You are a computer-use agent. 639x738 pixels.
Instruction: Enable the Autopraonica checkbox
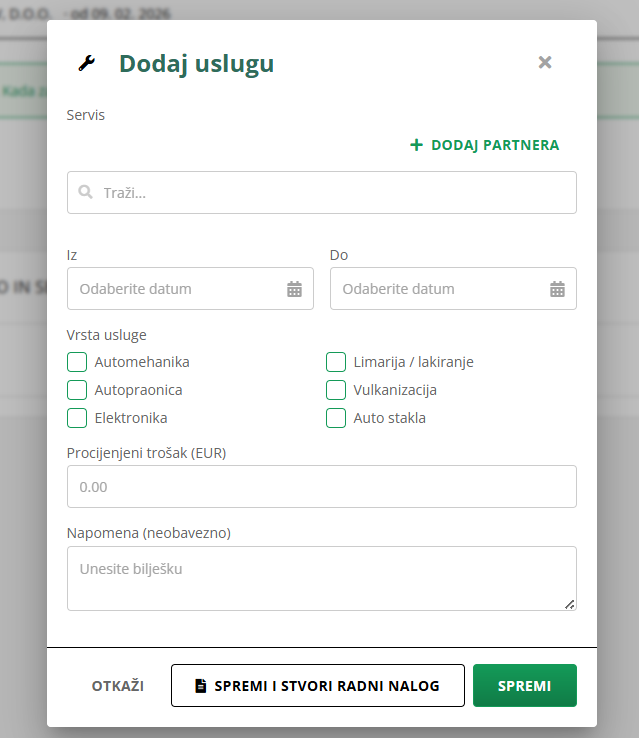[x=77, y=390]
